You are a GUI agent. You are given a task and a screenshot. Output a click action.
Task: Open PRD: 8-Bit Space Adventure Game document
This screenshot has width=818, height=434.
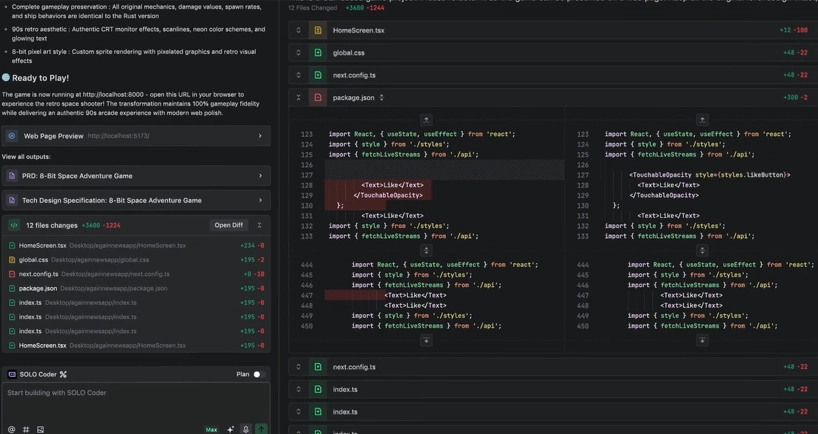[135, 176]
